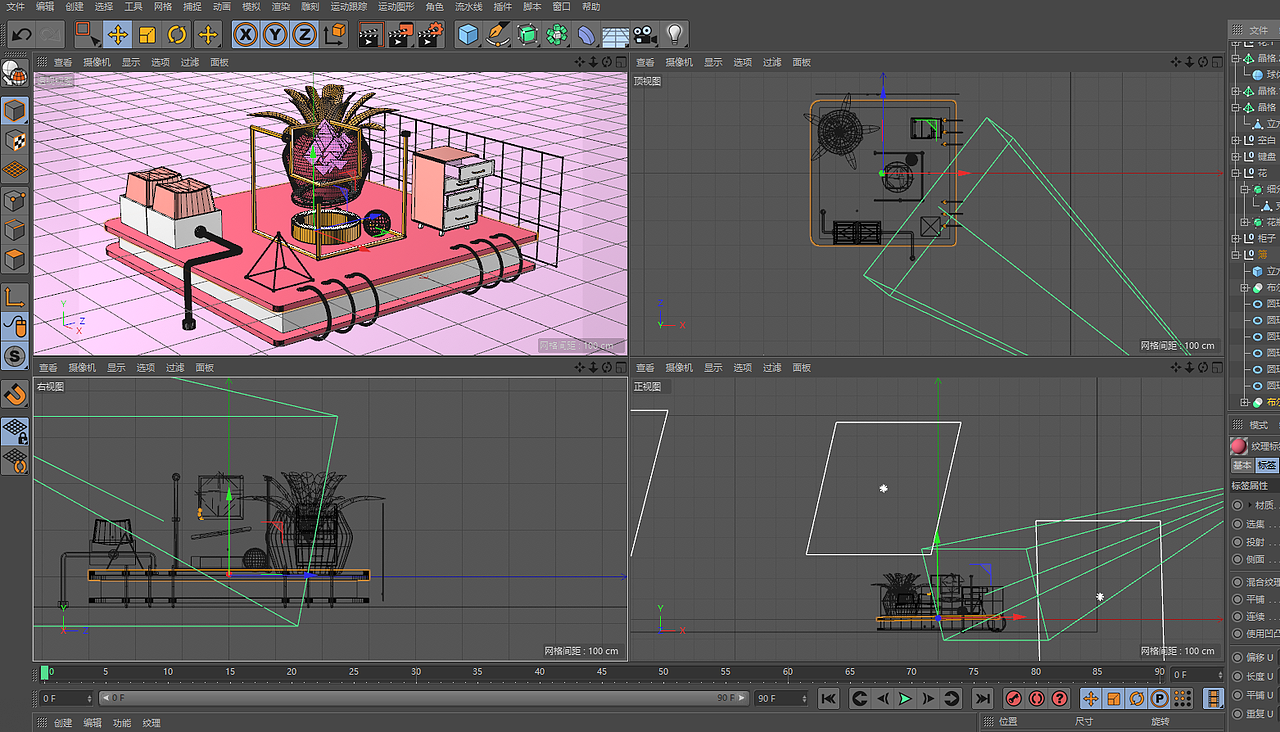The width and height of the screenshot is (1280, 732).
Task: Switch to Texture mode checkerboard cube icon
Action: pyautogui.click(x=15, y=140)
